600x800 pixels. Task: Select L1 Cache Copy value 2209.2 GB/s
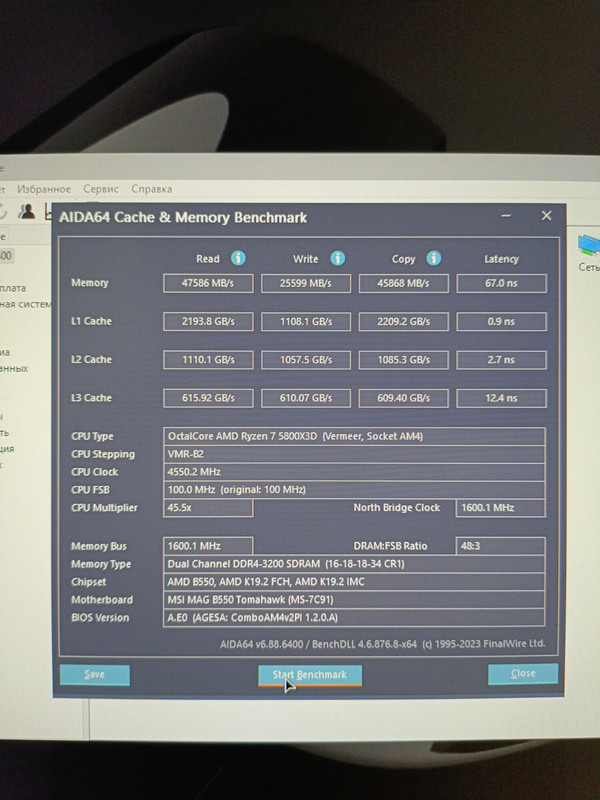click(x=404, y=321)
